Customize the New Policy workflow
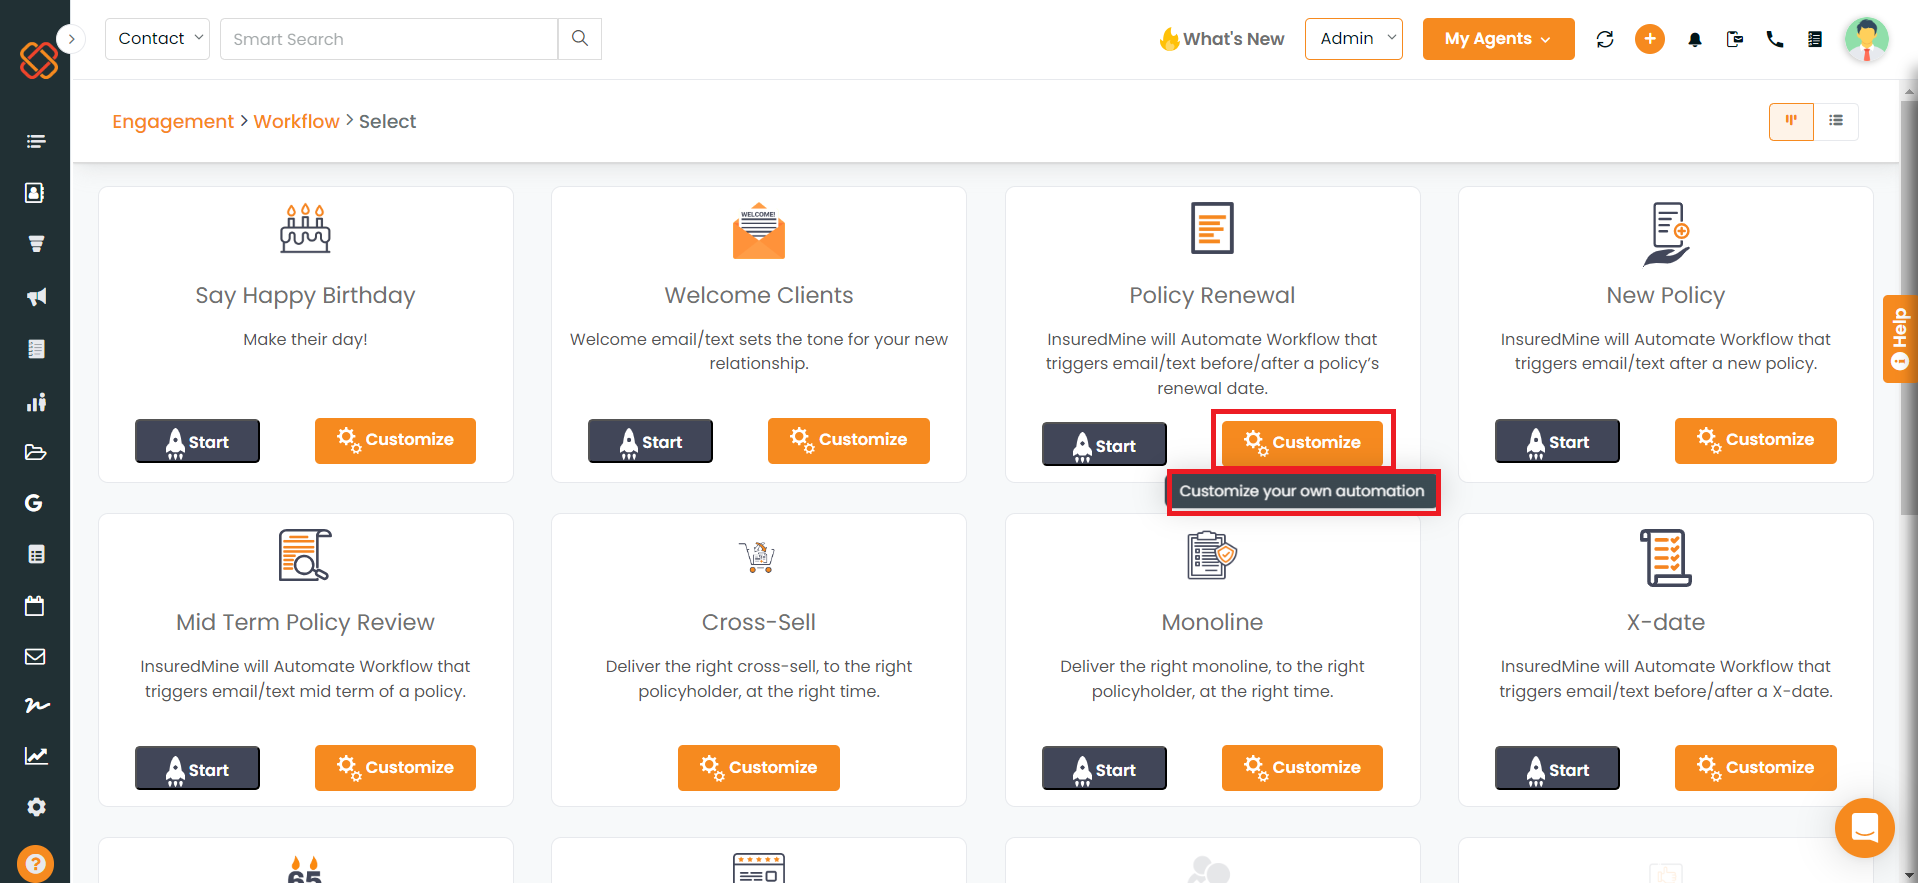This screenshot has width=1918, height=883. [x=1756, y=440]
